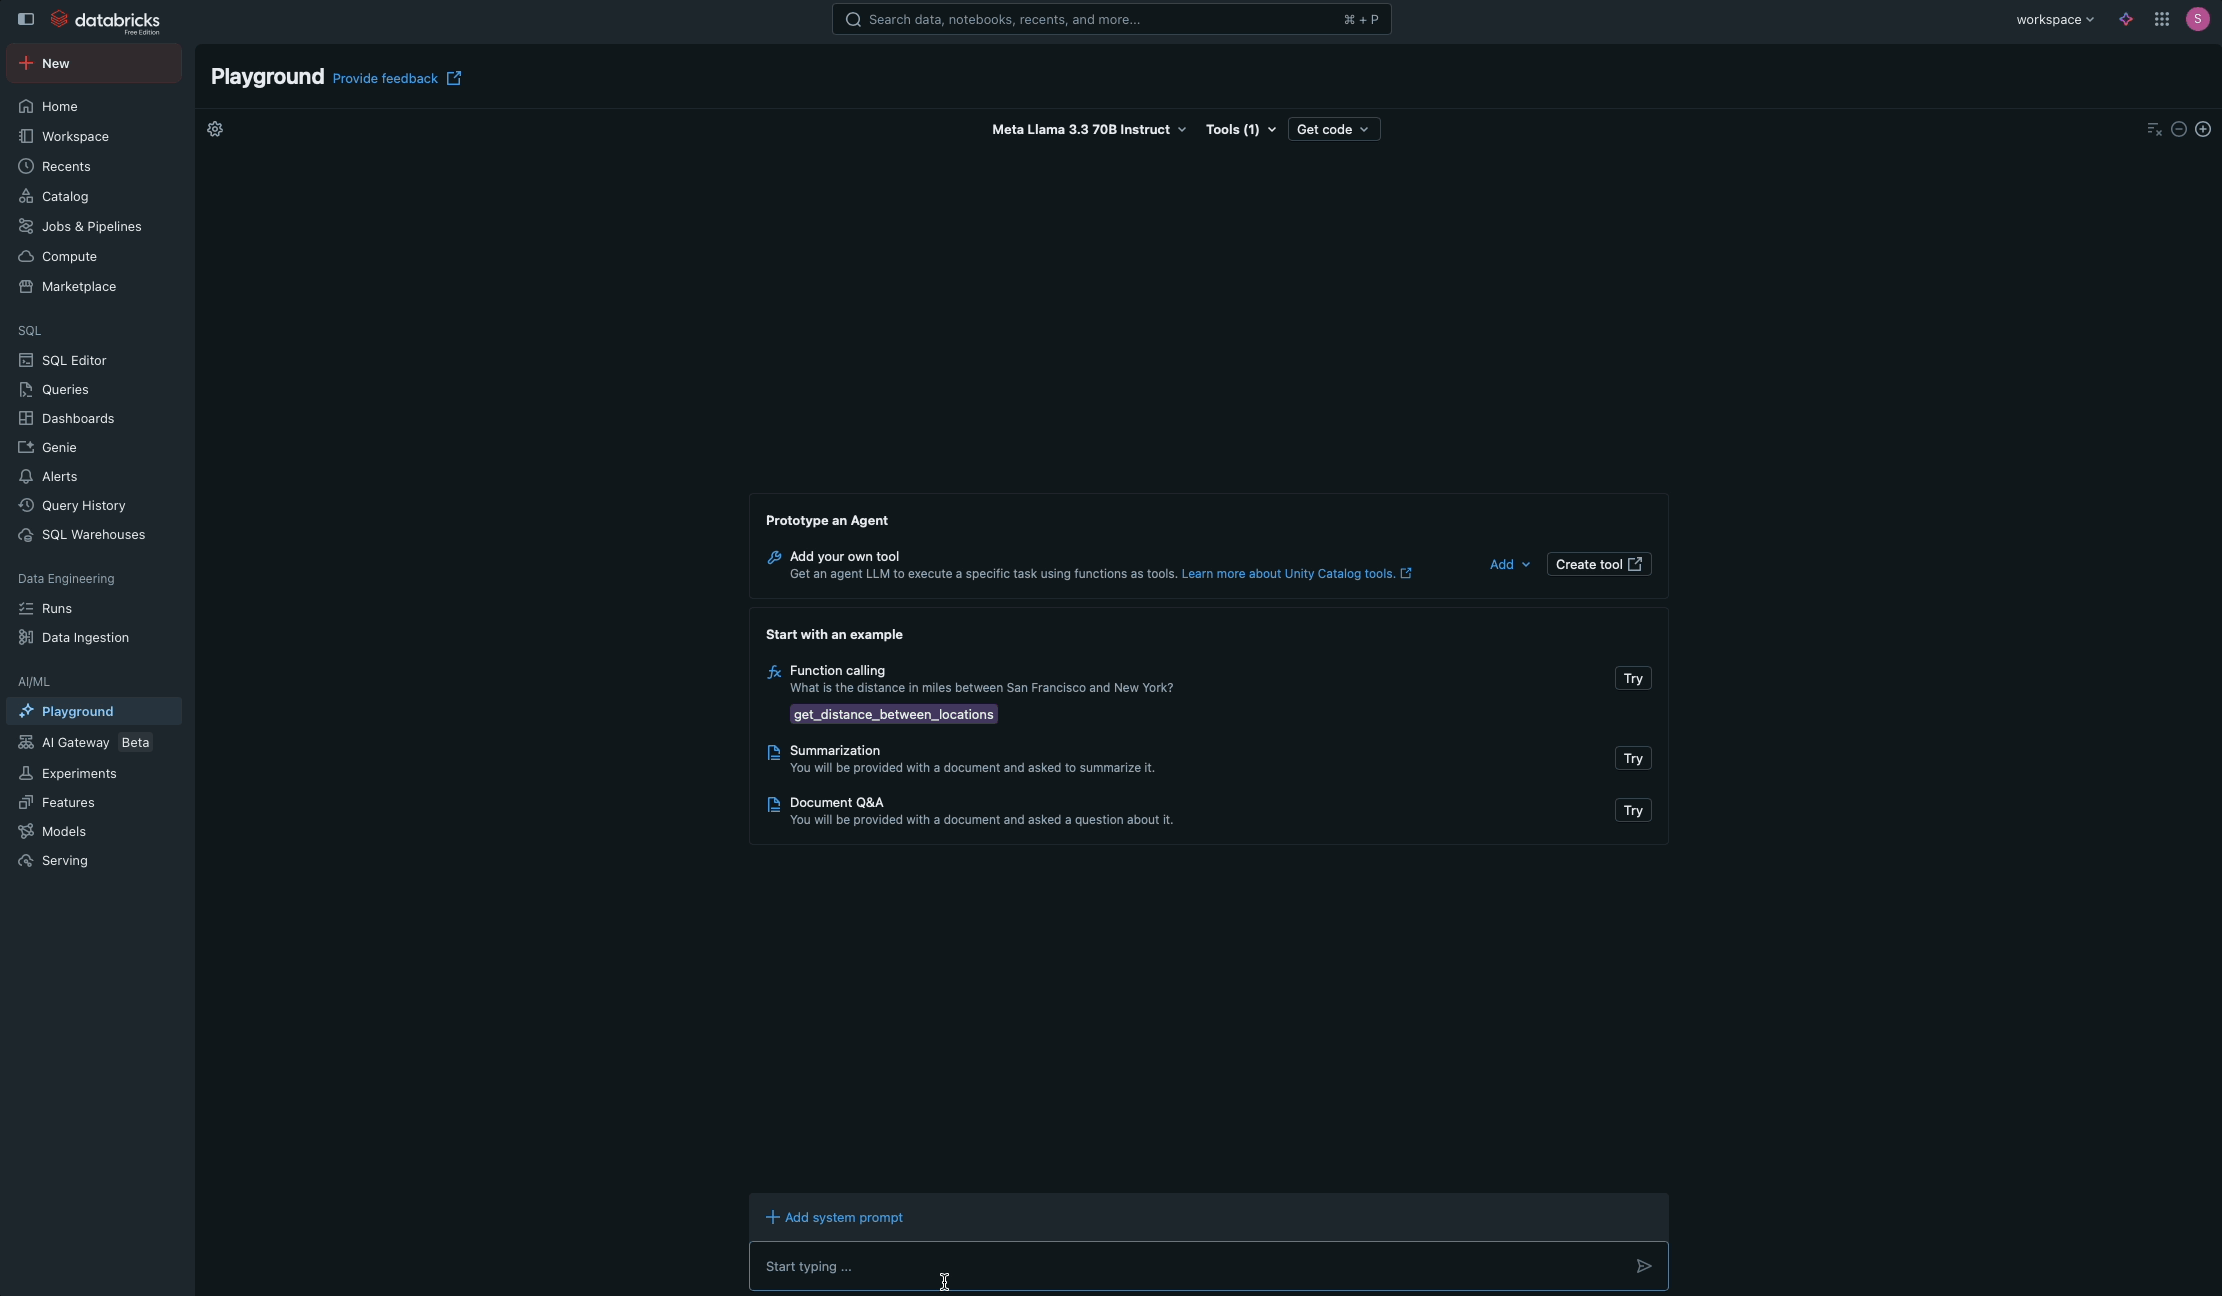Open the Playground settings gear

coord(213,129)
